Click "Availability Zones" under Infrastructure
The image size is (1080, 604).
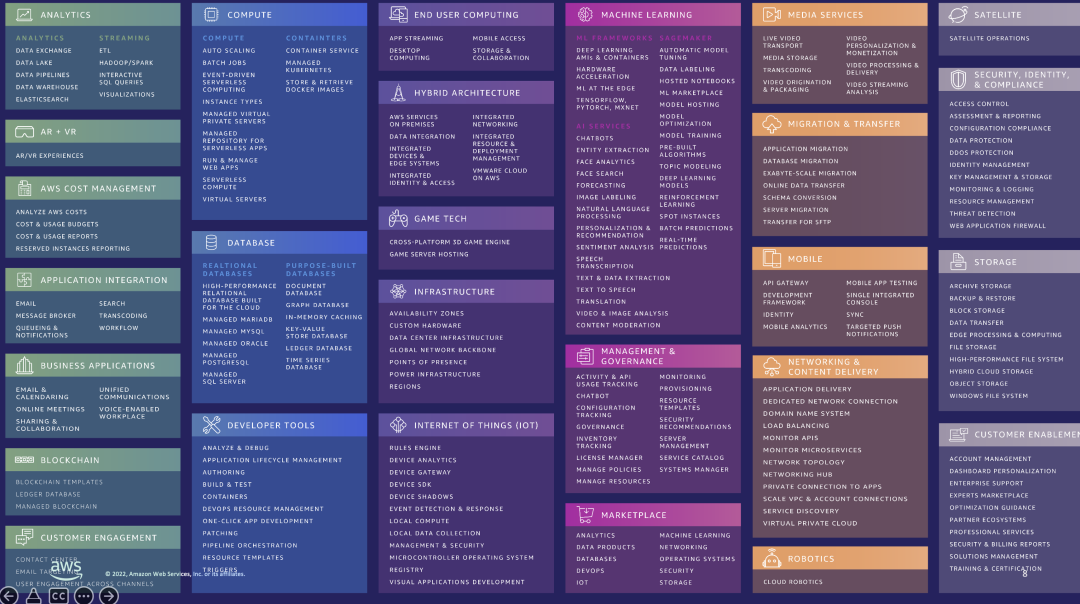[x=427, y=313]
